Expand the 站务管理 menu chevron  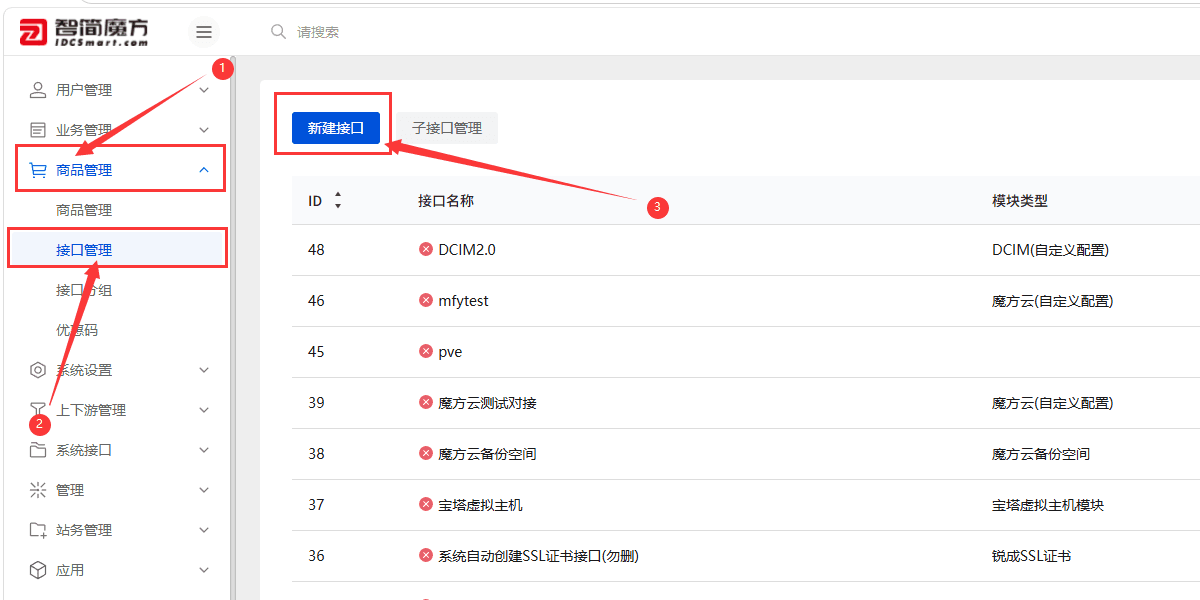point(204,530)
